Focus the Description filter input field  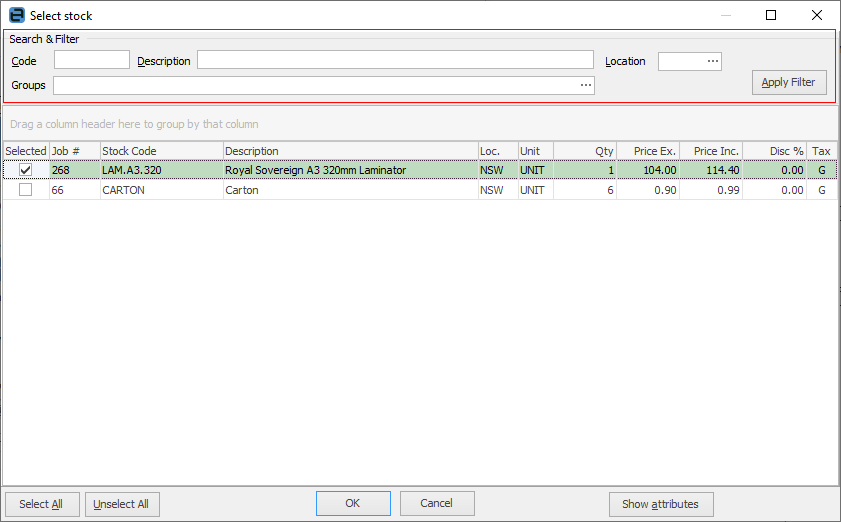click(x=395, y=60)
